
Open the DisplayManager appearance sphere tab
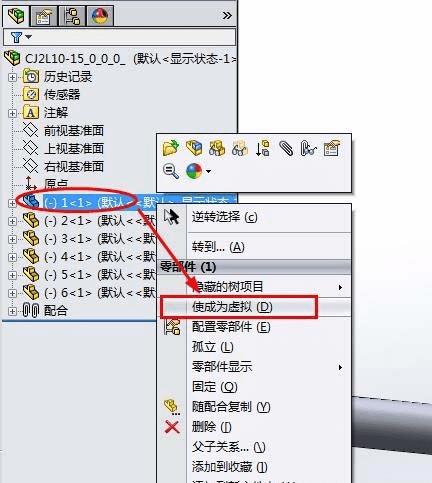(x=100, y=16)
